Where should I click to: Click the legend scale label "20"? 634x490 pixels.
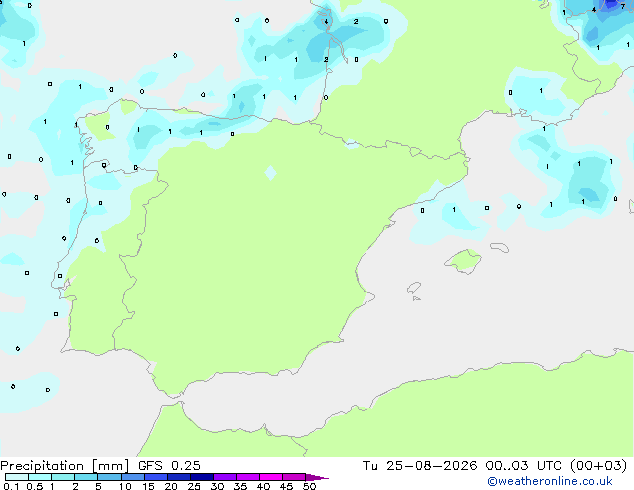171,486
